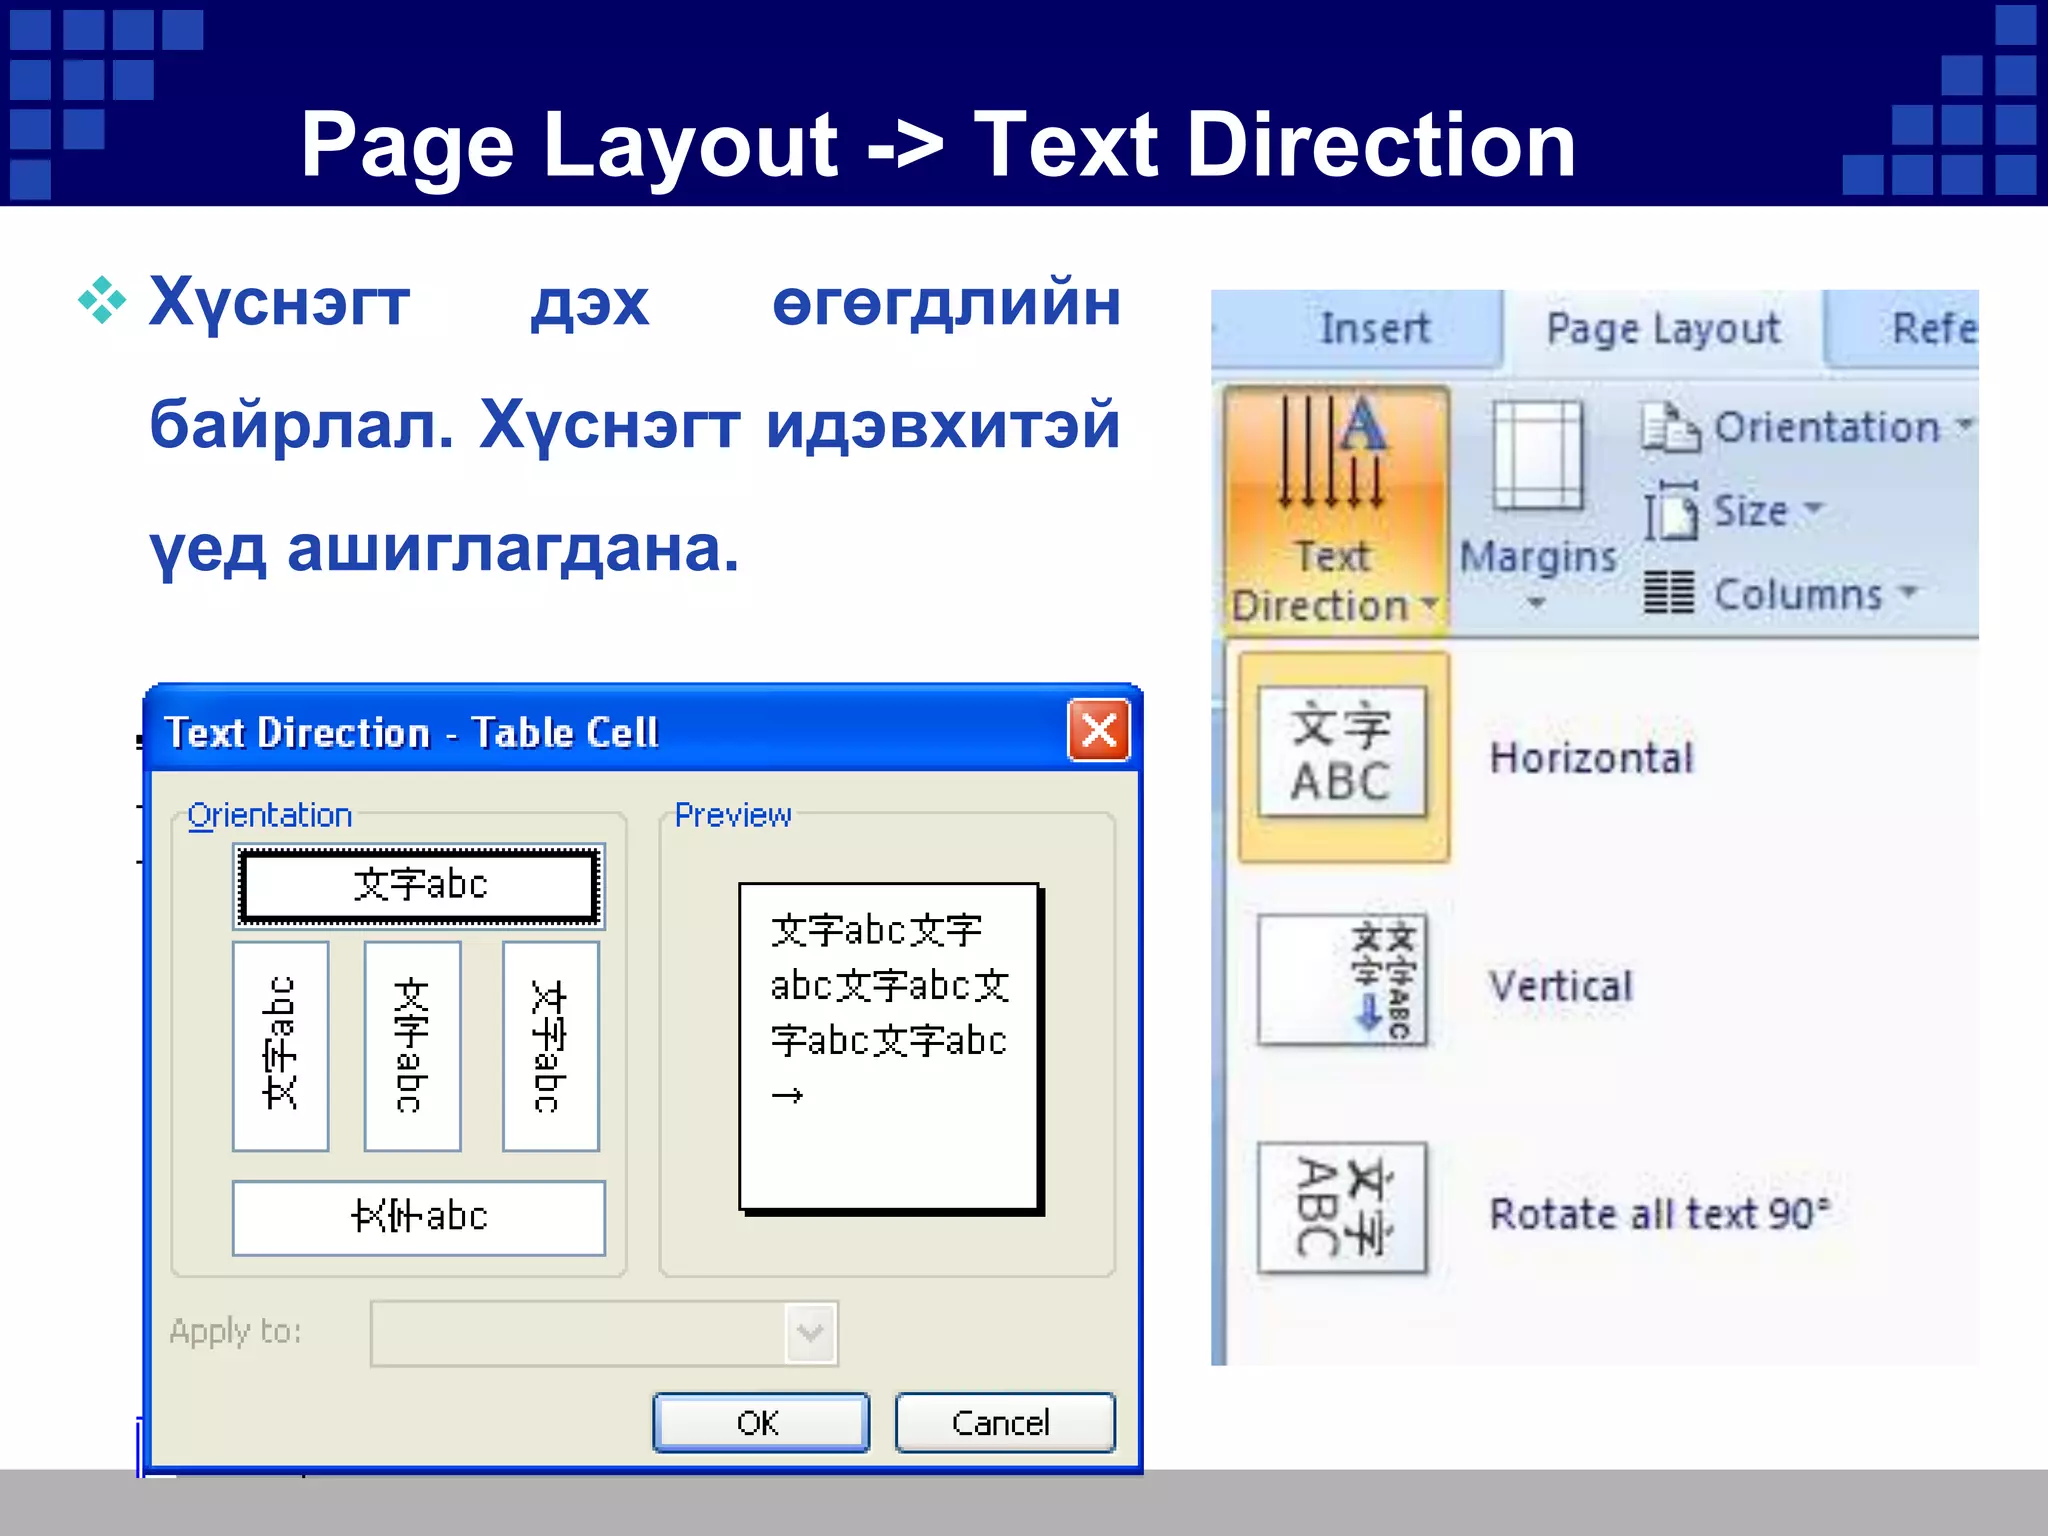This screenshot has height=1536, width=2048.
Task: Click the Text Direction ribbon icon
Action: (x=1334, y=453)
